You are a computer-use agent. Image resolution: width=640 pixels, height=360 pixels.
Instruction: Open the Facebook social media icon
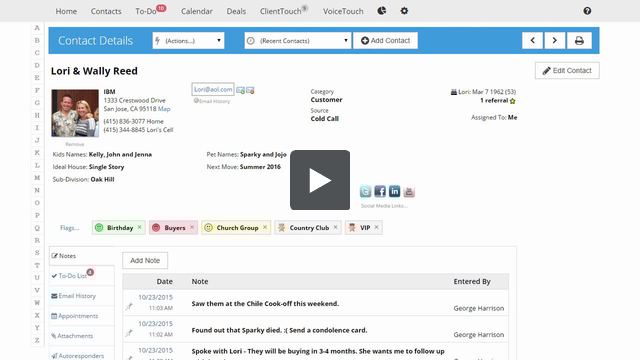click(380, 191)
